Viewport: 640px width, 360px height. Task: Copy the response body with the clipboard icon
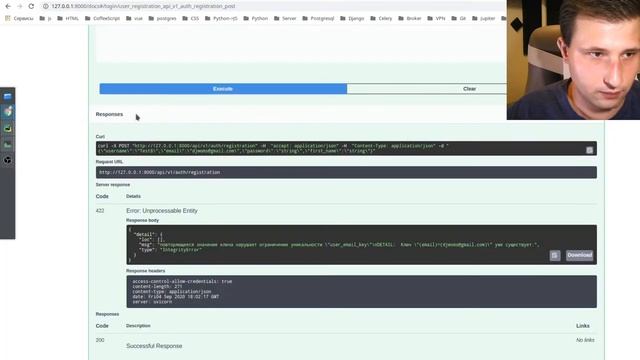click(x=554, y=256)
